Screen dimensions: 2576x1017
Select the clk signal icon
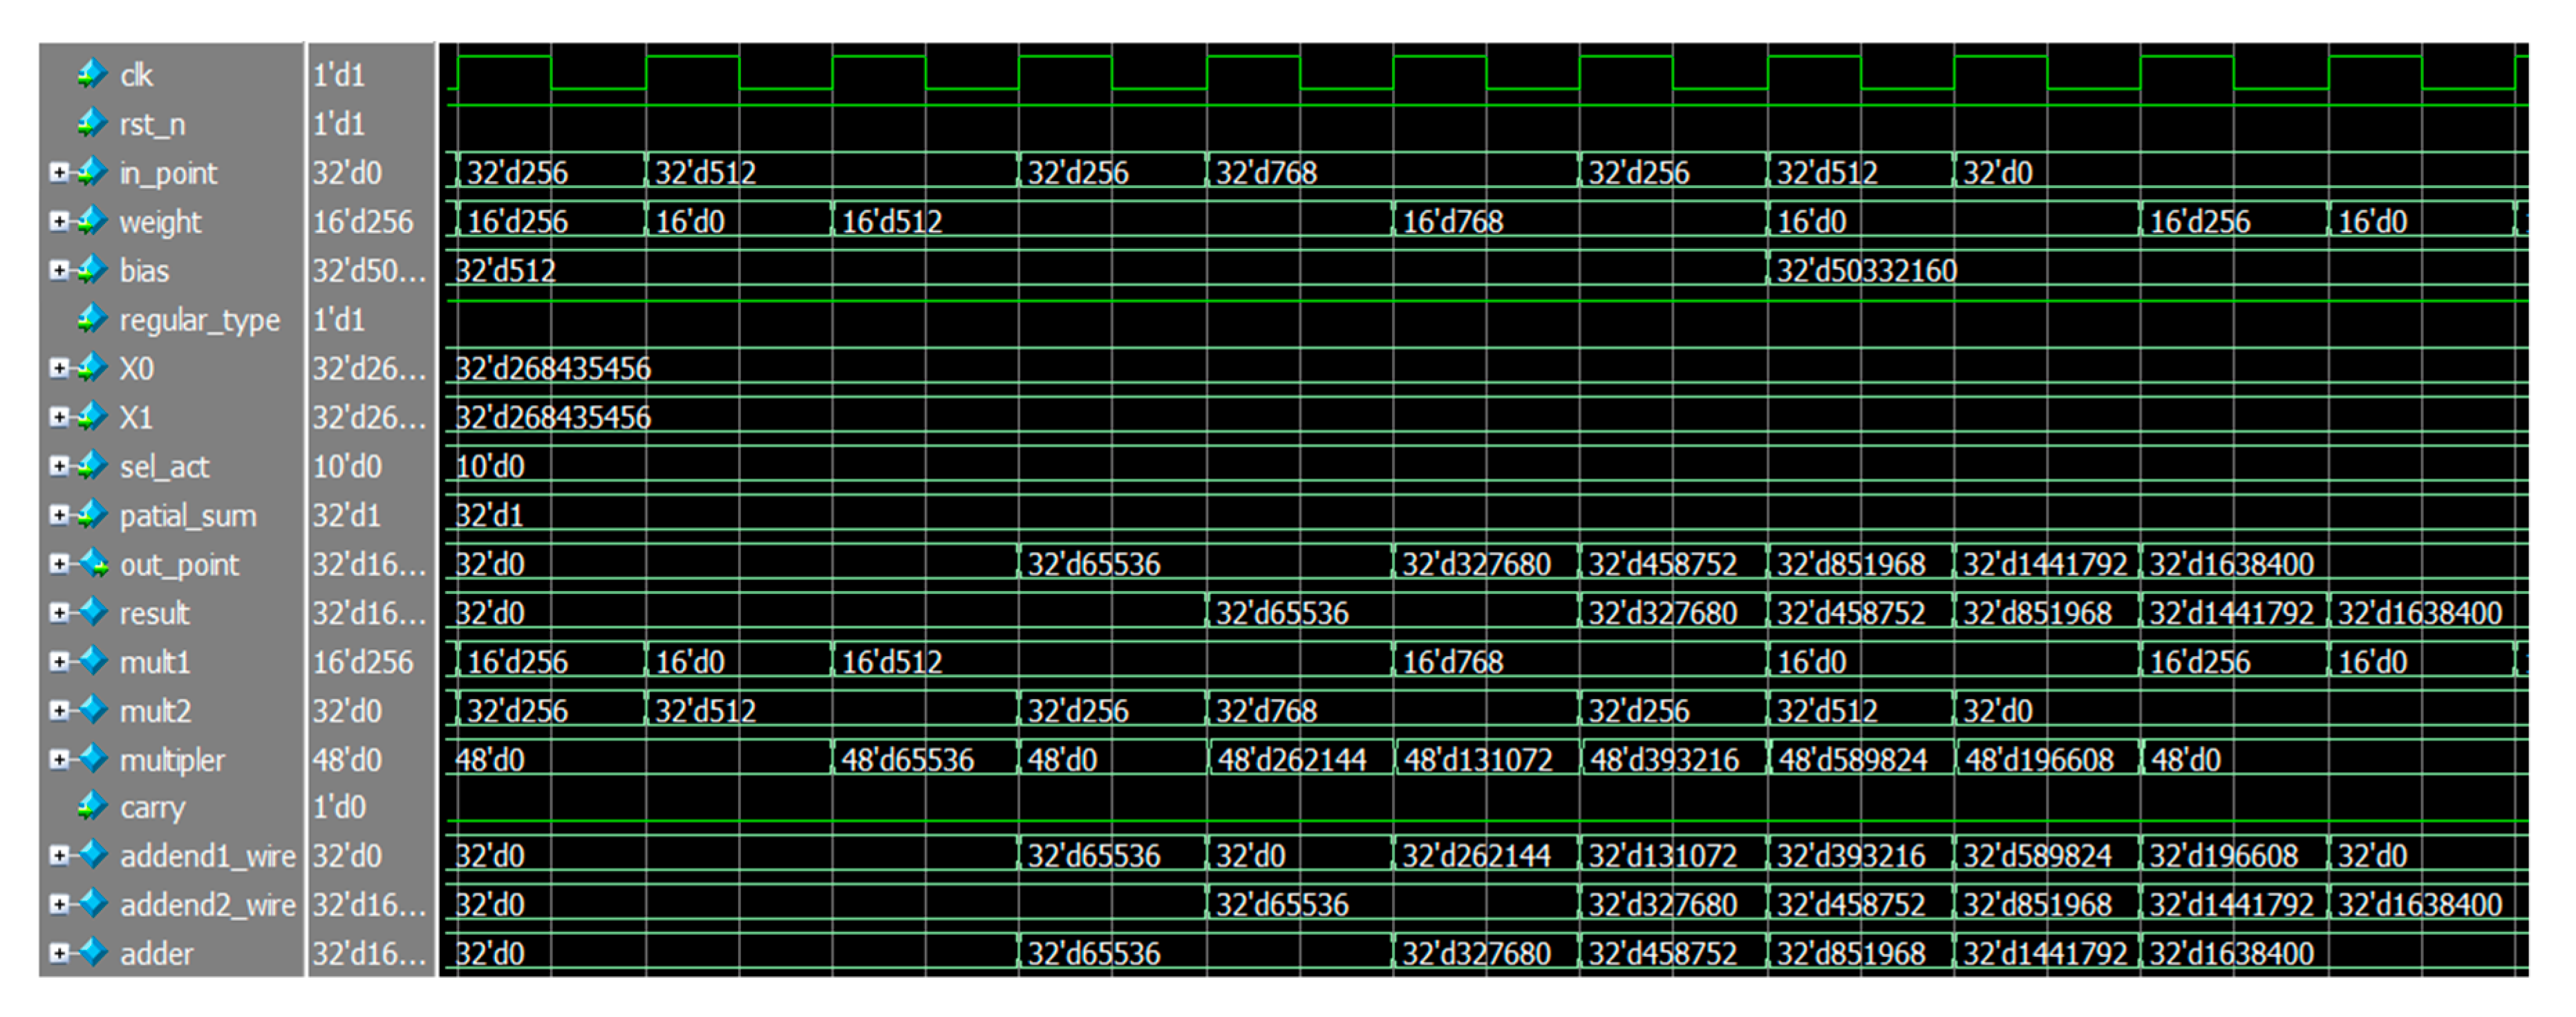[94, 73]
